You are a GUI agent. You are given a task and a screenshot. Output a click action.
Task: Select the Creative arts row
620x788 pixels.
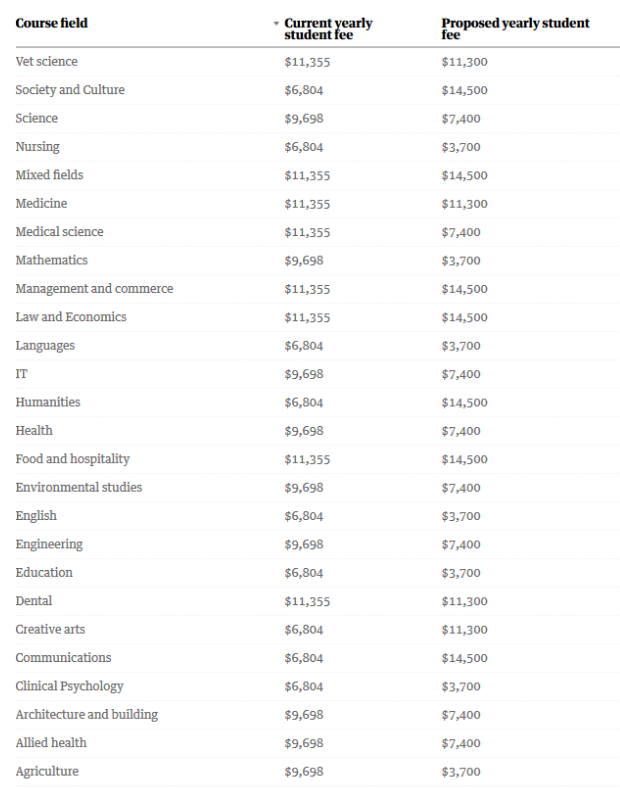50,630
